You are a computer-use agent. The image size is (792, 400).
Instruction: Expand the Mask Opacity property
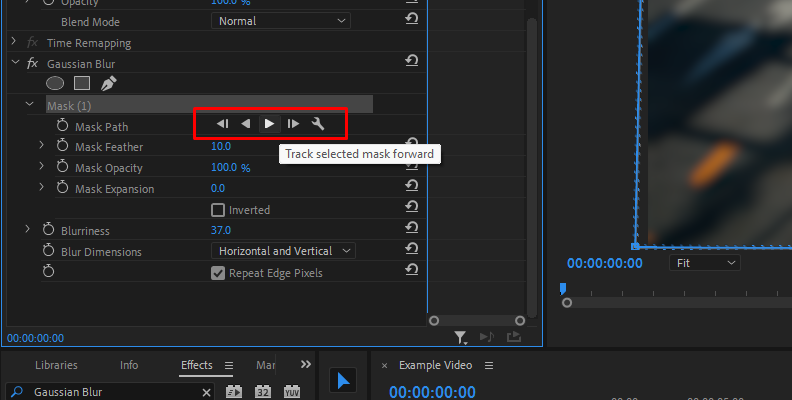click(41, 166)
